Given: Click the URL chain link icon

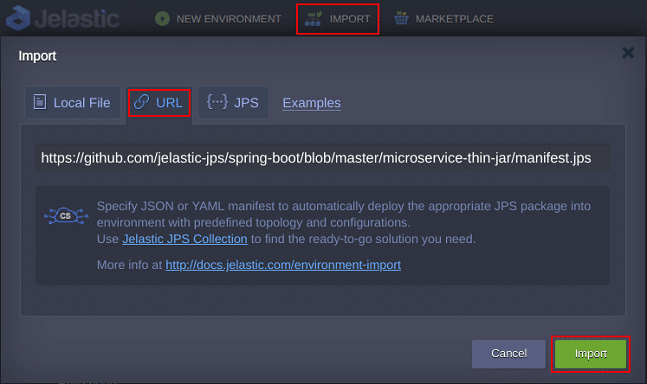Looking at the screenshot, I should point(142,101).
